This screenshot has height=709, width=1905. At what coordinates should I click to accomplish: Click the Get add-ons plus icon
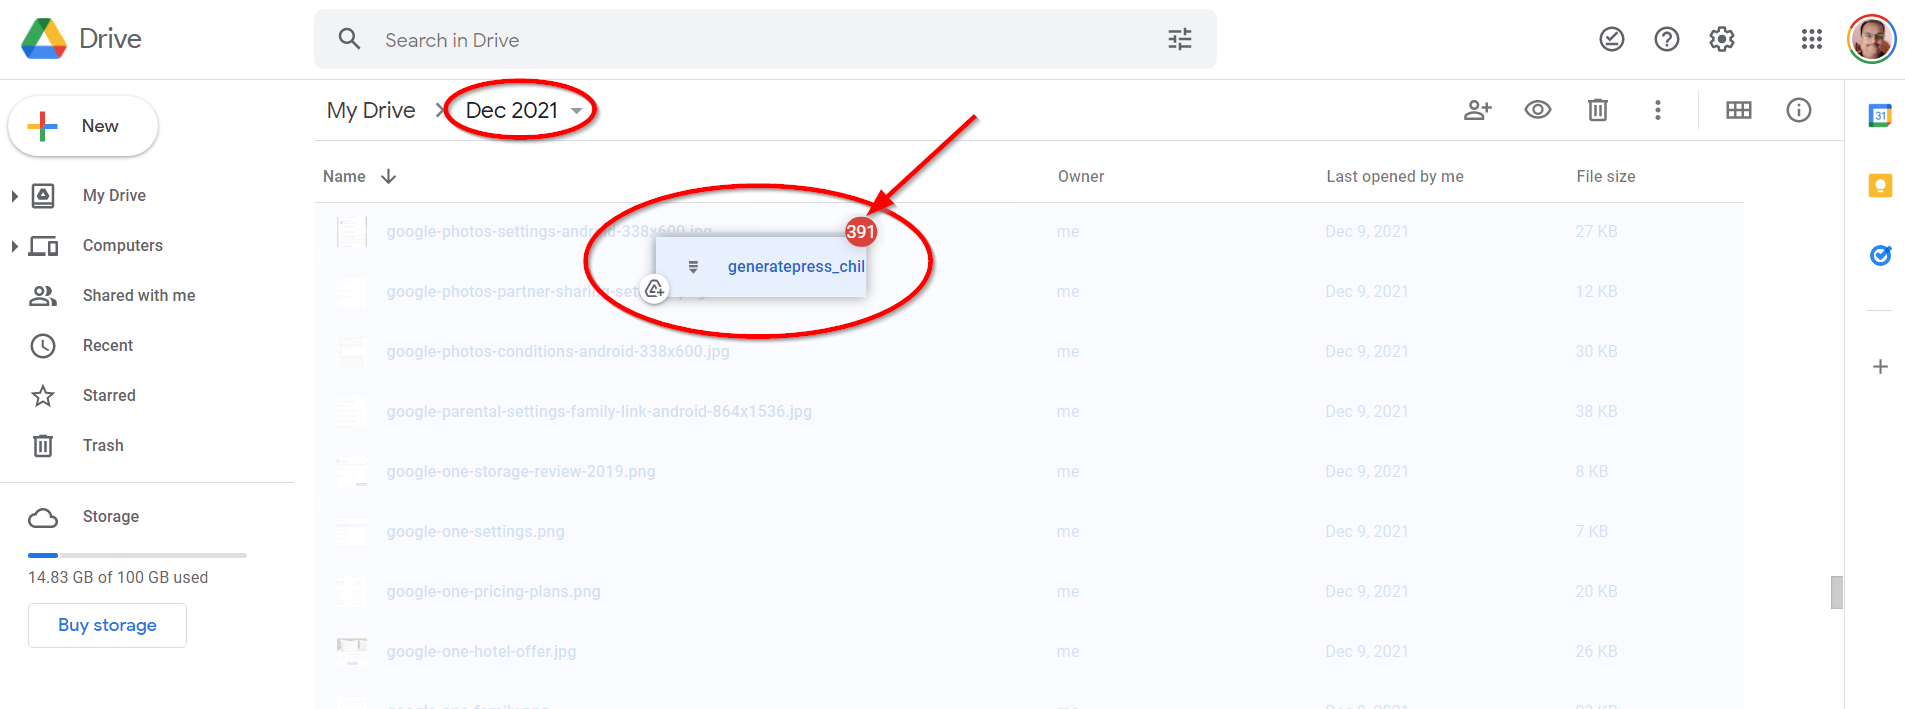pyautogui.click(x=1881, y=367)
